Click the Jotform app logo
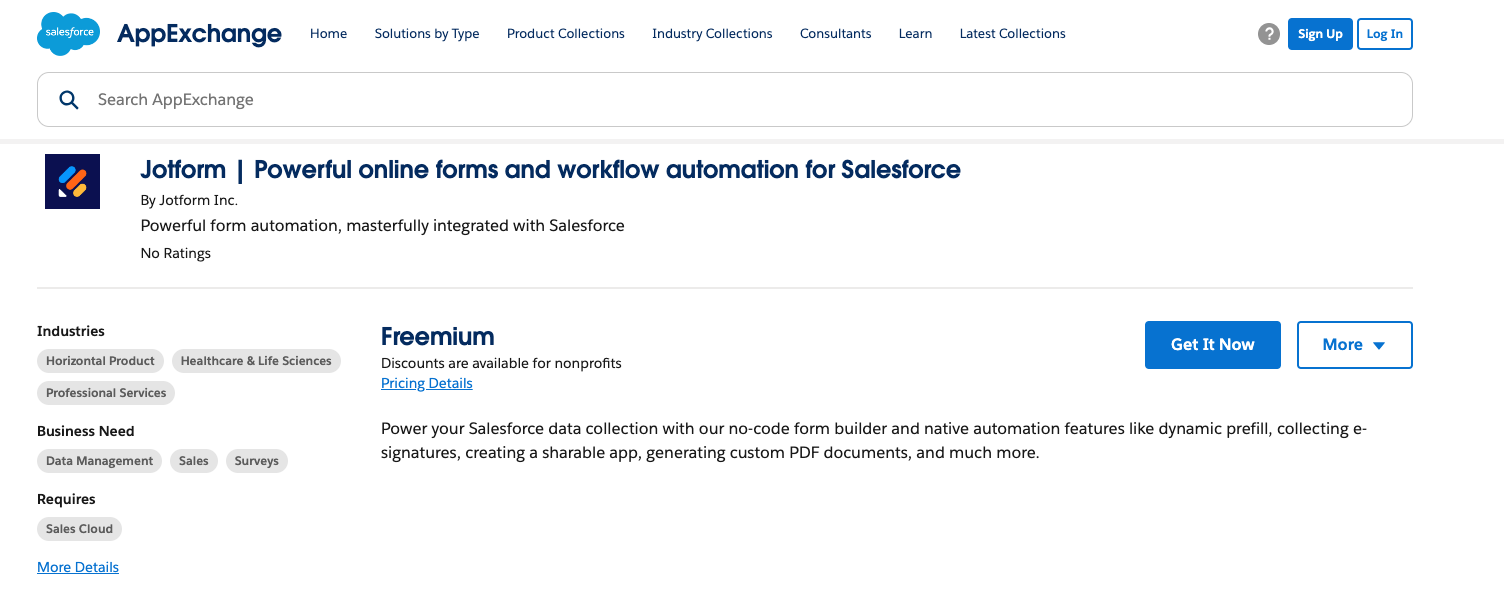The width and height of the screenshot is (1504, 612). pyautogui.click(x=73, y=181)
